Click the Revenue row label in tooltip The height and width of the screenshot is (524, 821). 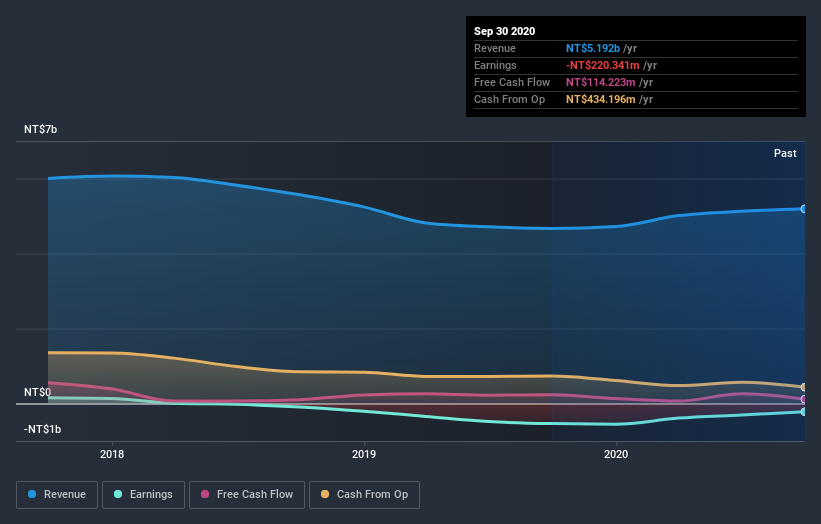[x=495, y=48]
